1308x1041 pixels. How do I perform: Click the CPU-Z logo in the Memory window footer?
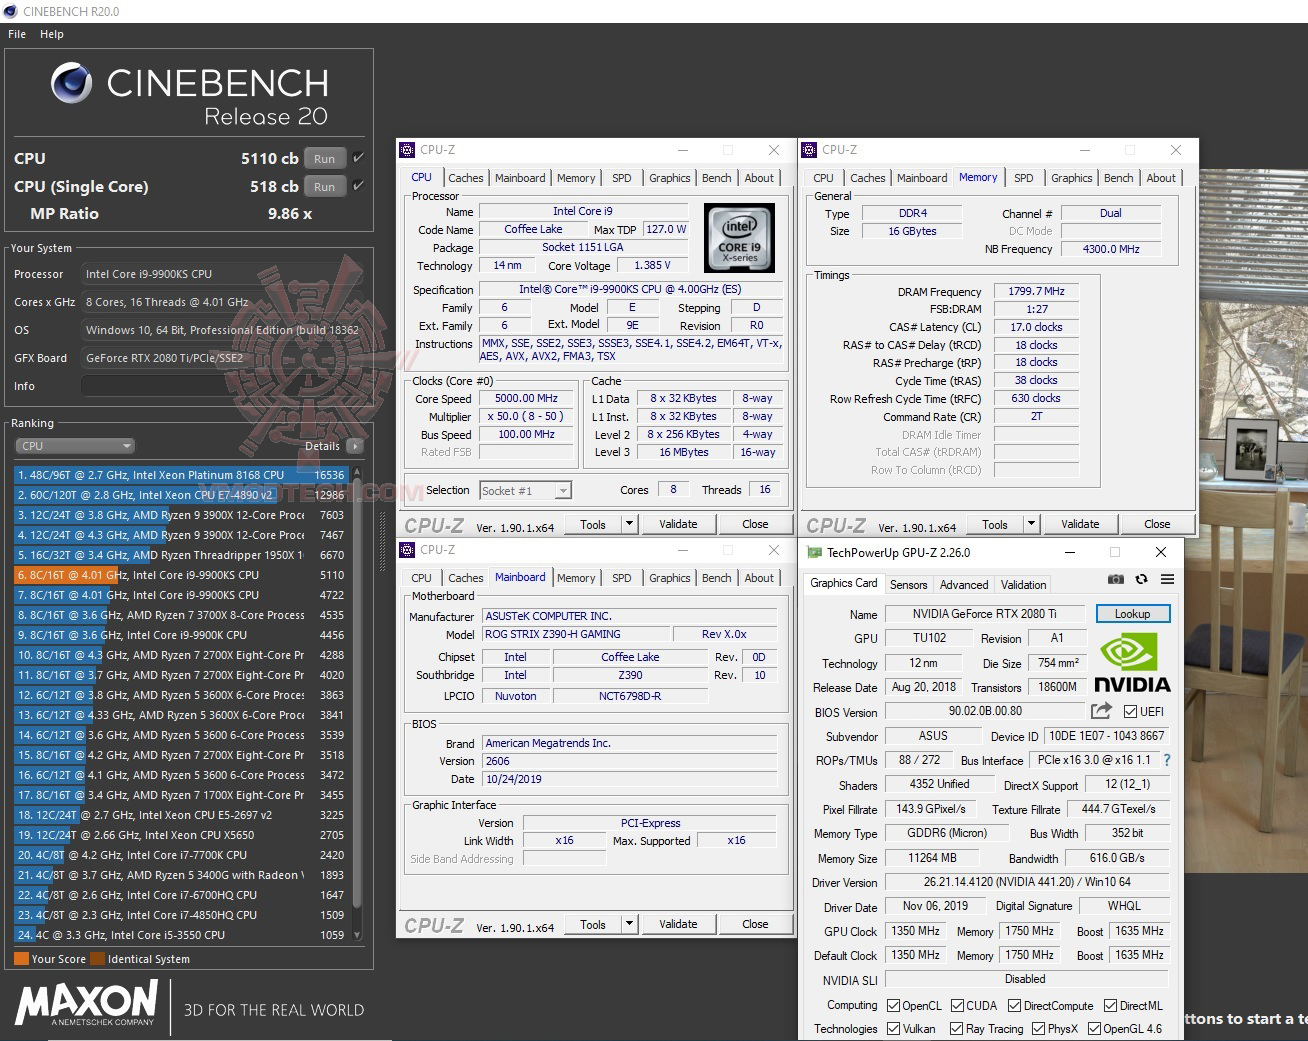(x=836, y=525)
